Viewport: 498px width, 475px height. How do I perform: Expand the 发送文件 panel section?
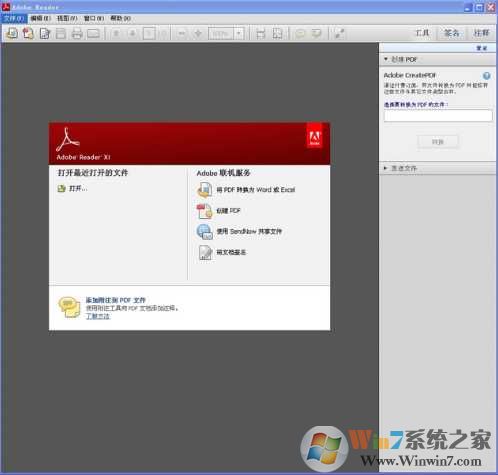tap(386, 168)
